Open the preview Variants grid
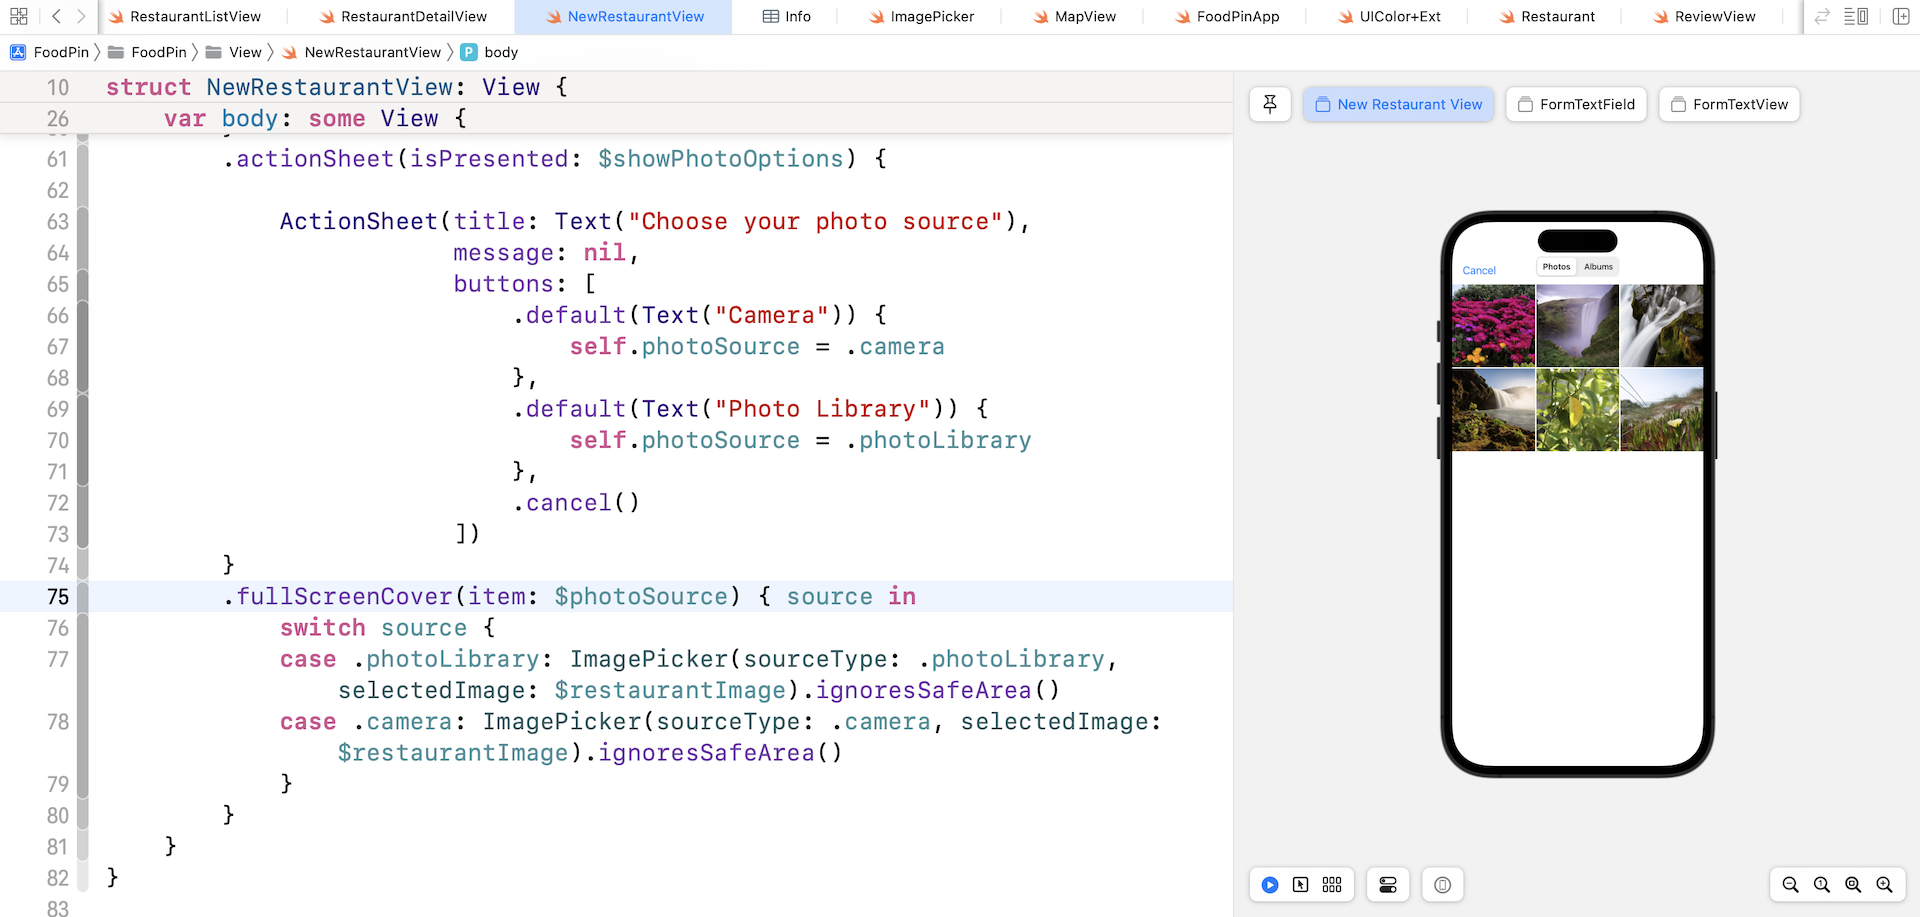1920x917 pixels. click(1332, 885)
